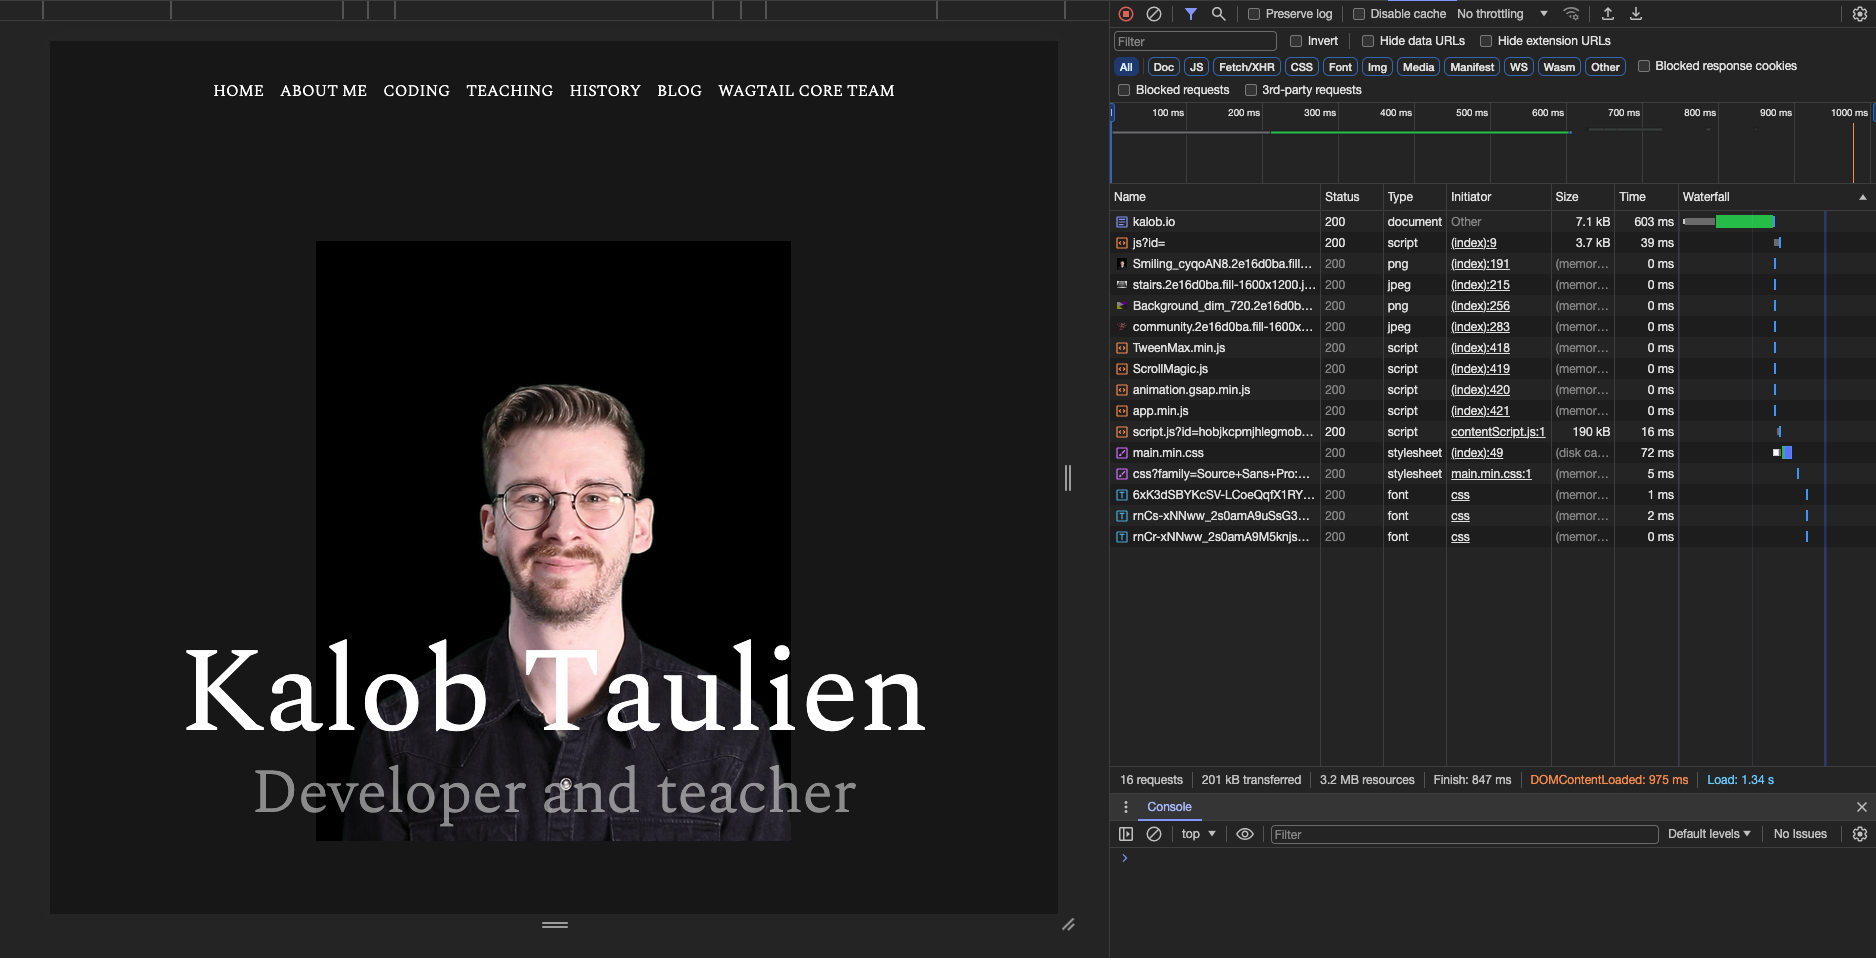Filter requests by Other
Screen dimensions: 1876x958
pyautogui.click(x=1605, y=67)
